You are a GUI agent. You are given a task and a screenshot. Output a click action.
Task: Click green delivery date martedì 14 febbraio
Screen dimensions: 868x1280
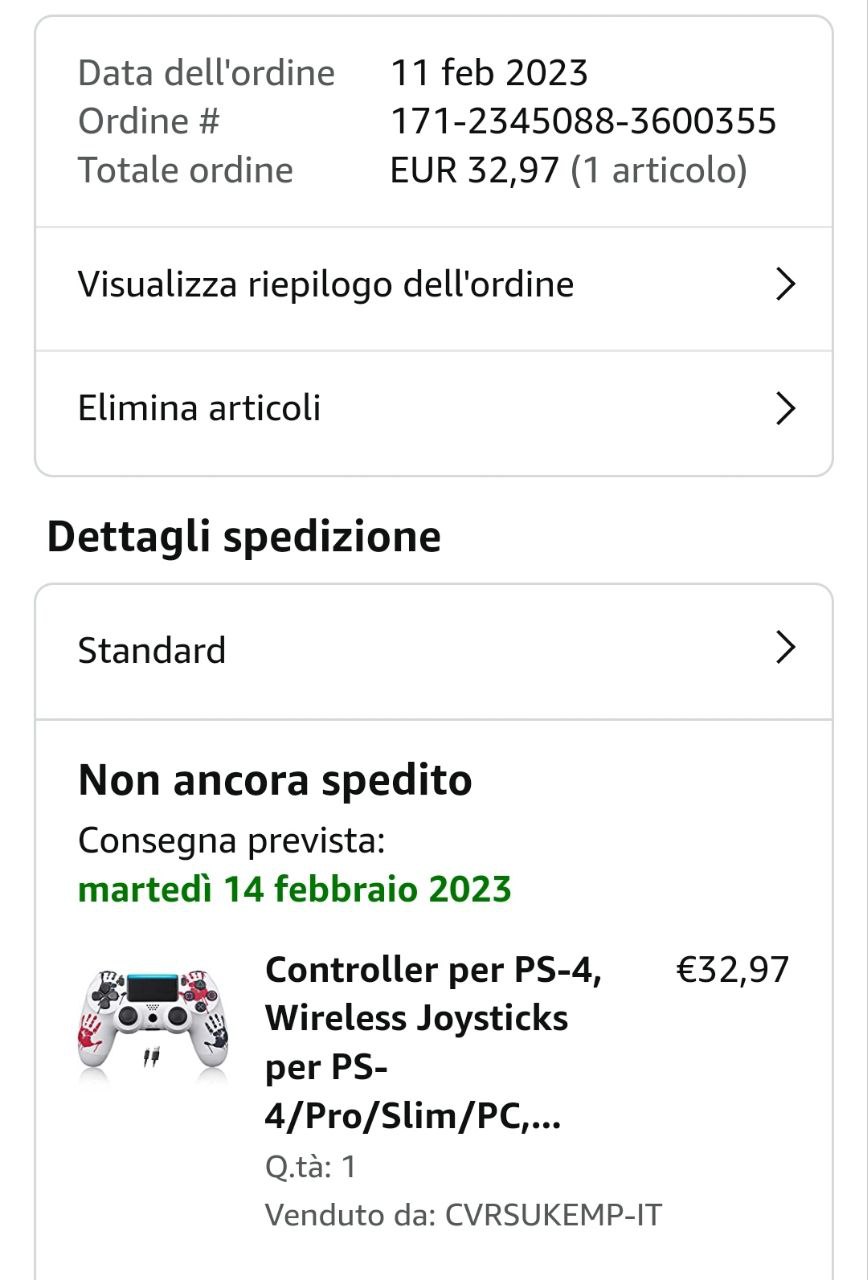[295, 889]
